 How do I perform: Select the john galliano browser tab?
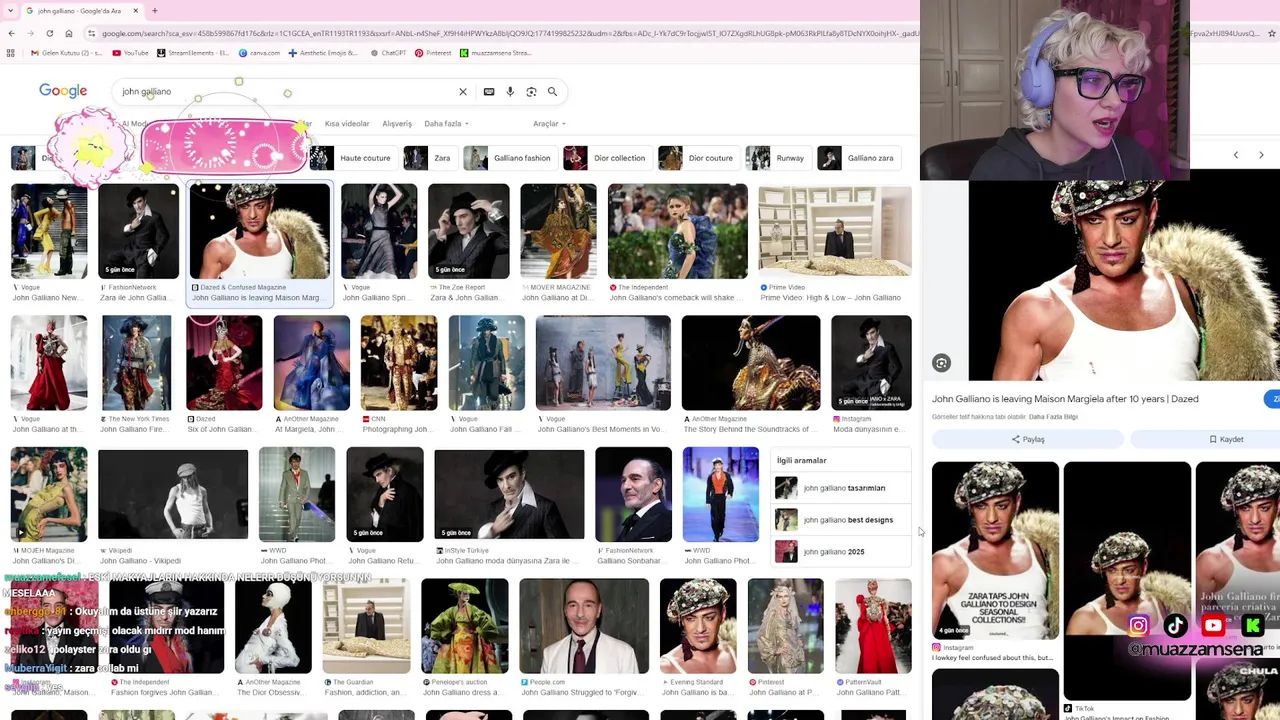tap(80, 11)
